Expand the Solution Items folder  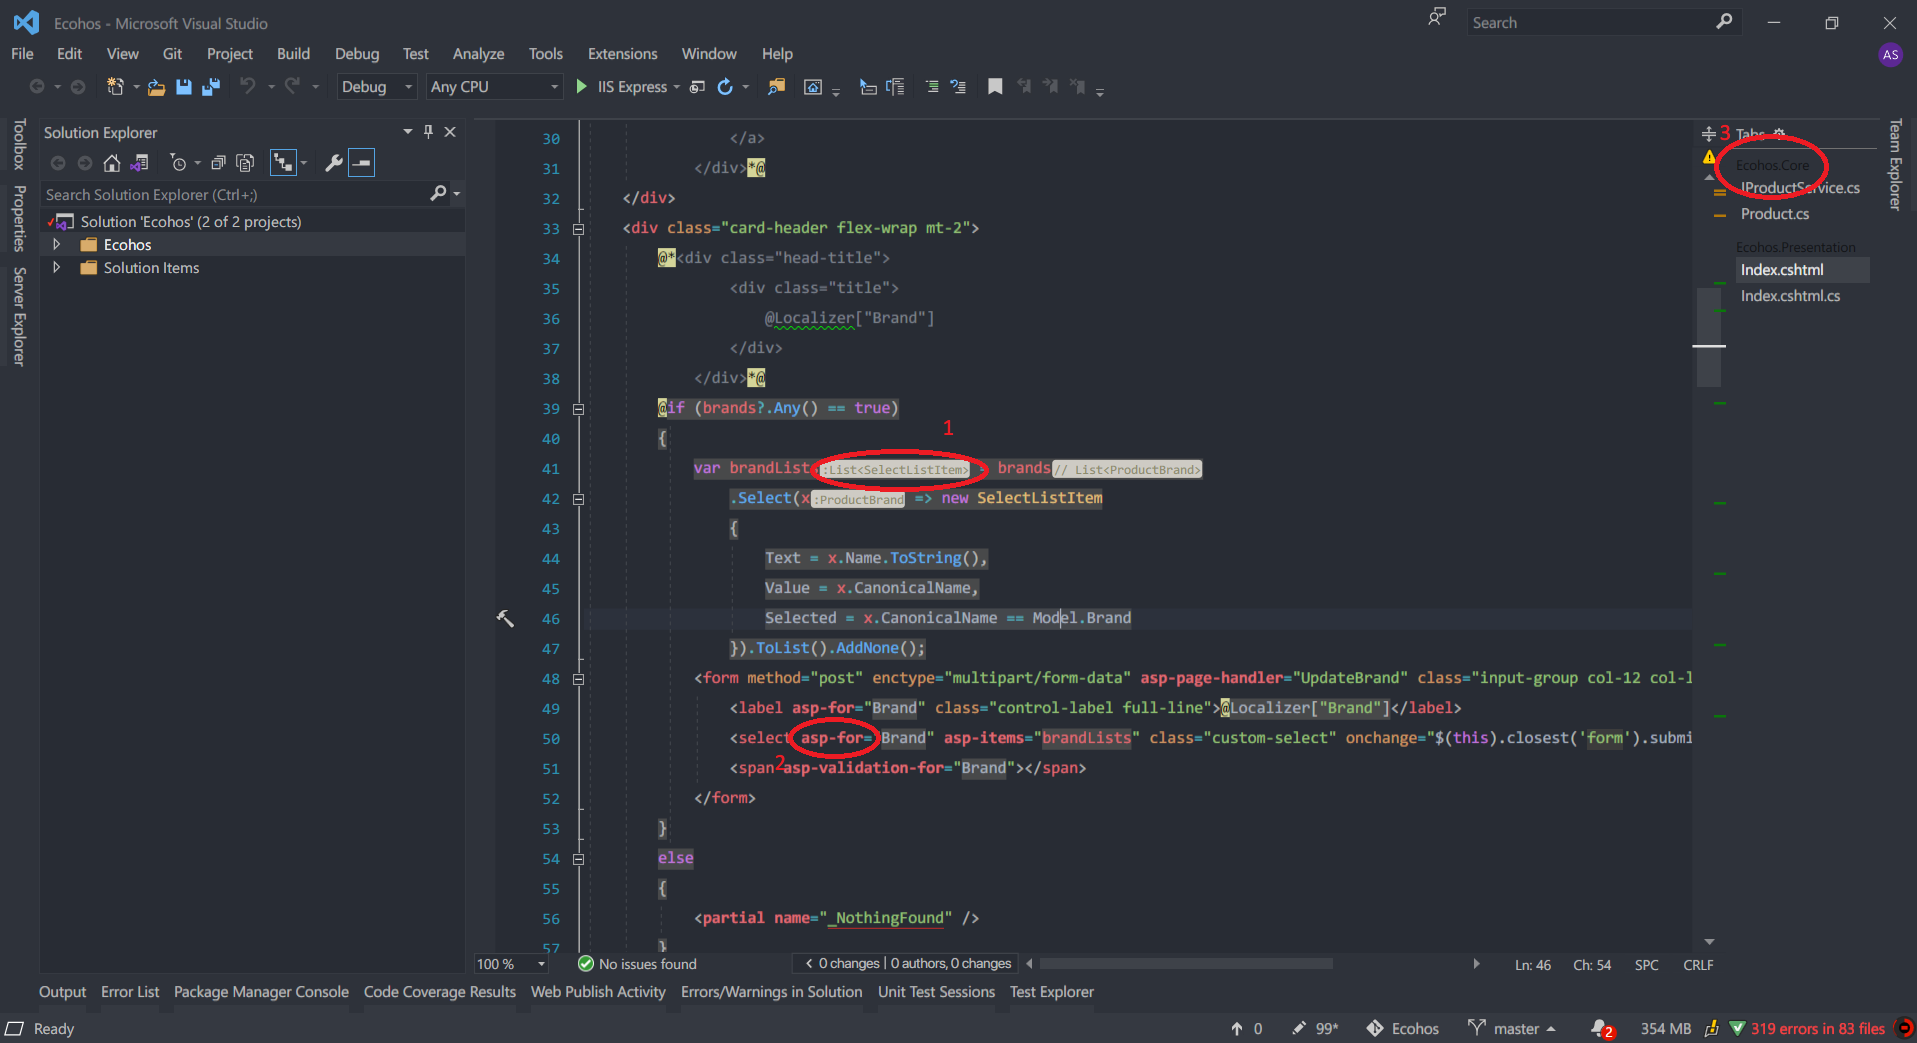click(57, 268)
